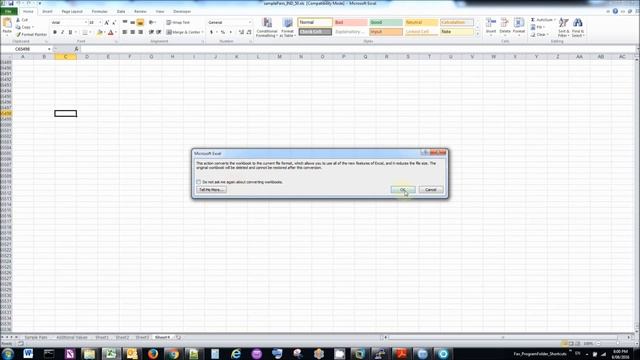This screenshot has height=360, width=640.
Task: Toggle Bold formatting
Action: click(x=55, y=32)
